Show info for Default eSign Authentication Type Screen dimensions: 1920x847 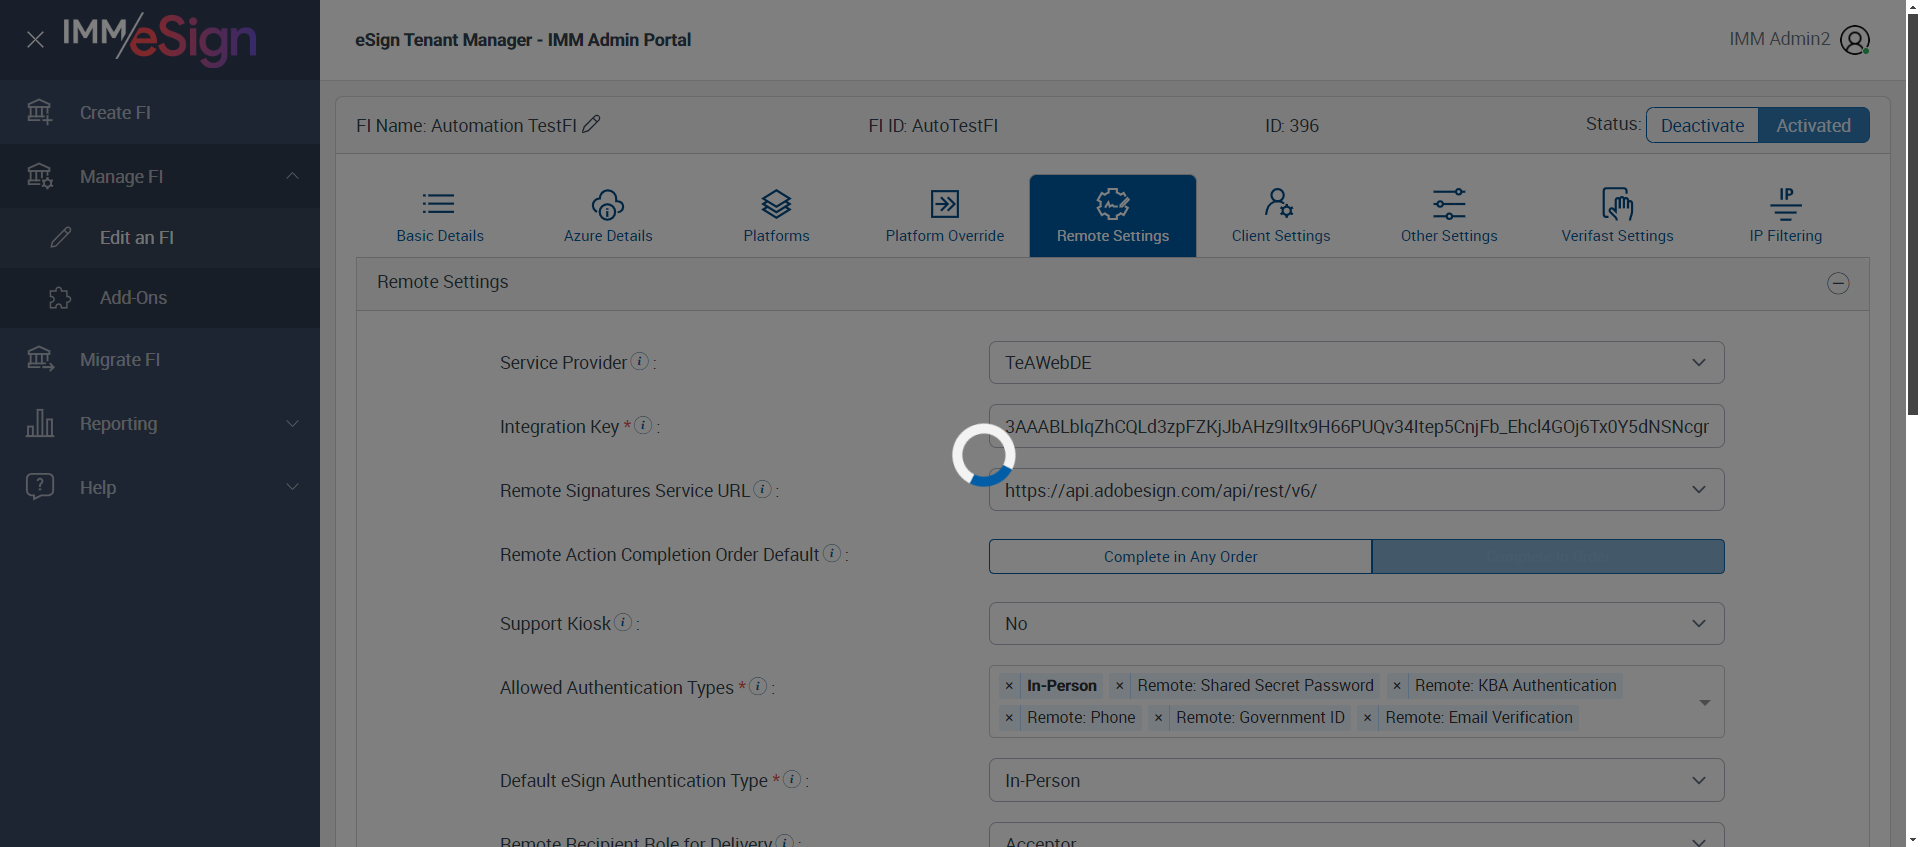click(x=792, y=779)
